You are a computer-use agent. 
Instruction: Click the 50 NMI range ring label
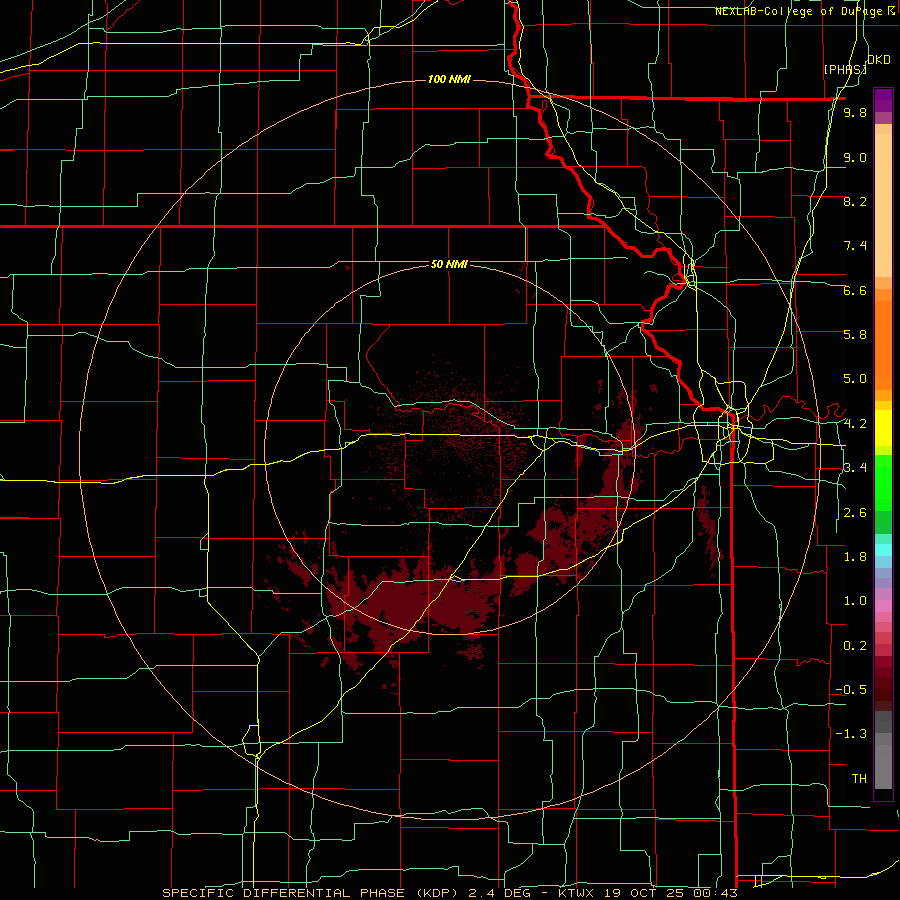click(x=449, y=264)
